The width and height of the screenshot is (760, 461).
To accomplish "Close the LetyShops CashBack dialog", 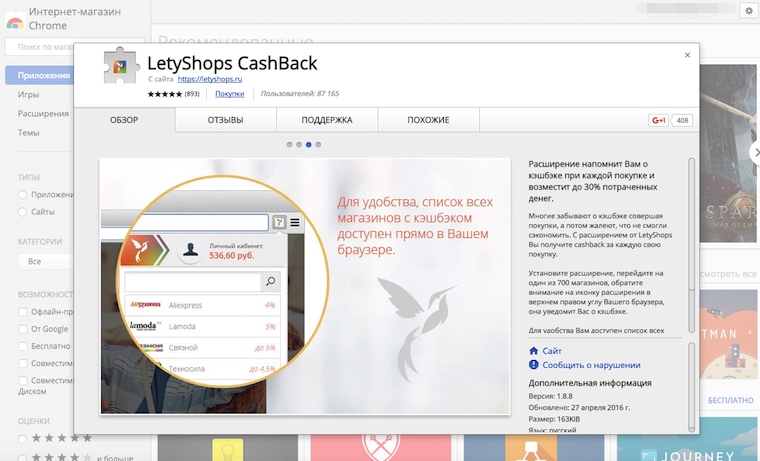I will (x=687, y=55).
